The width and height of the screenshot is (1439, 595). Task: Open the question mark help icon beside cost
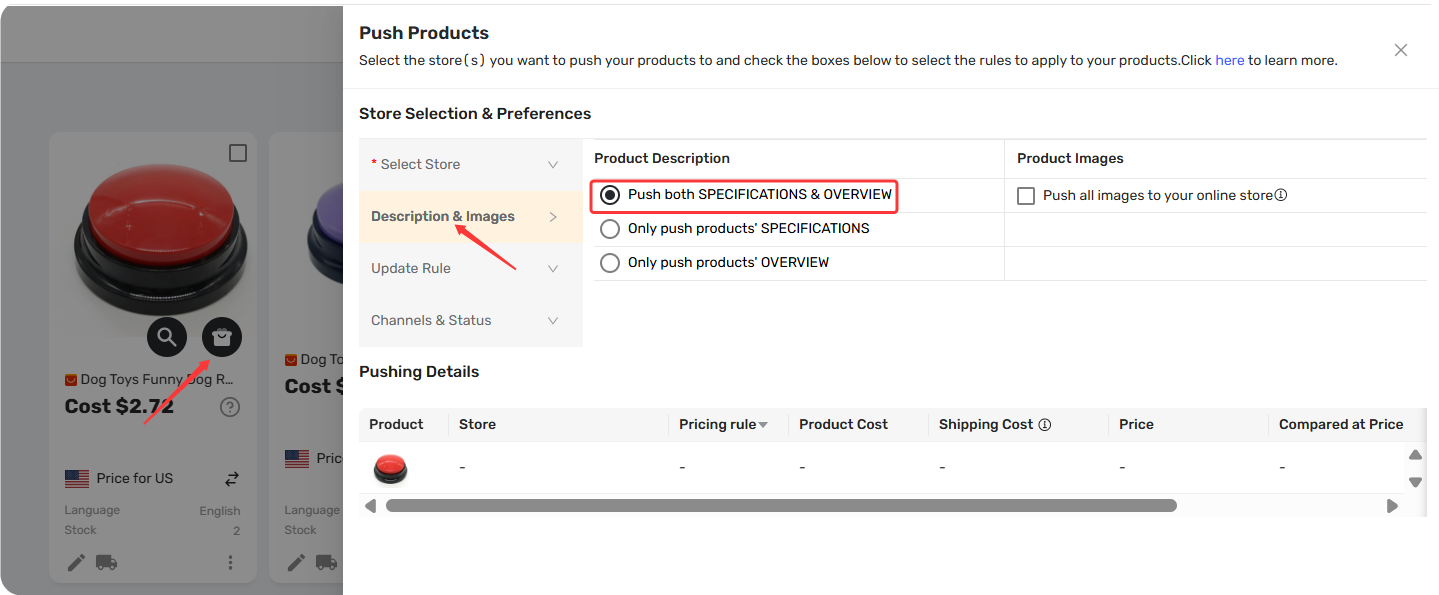230,407
